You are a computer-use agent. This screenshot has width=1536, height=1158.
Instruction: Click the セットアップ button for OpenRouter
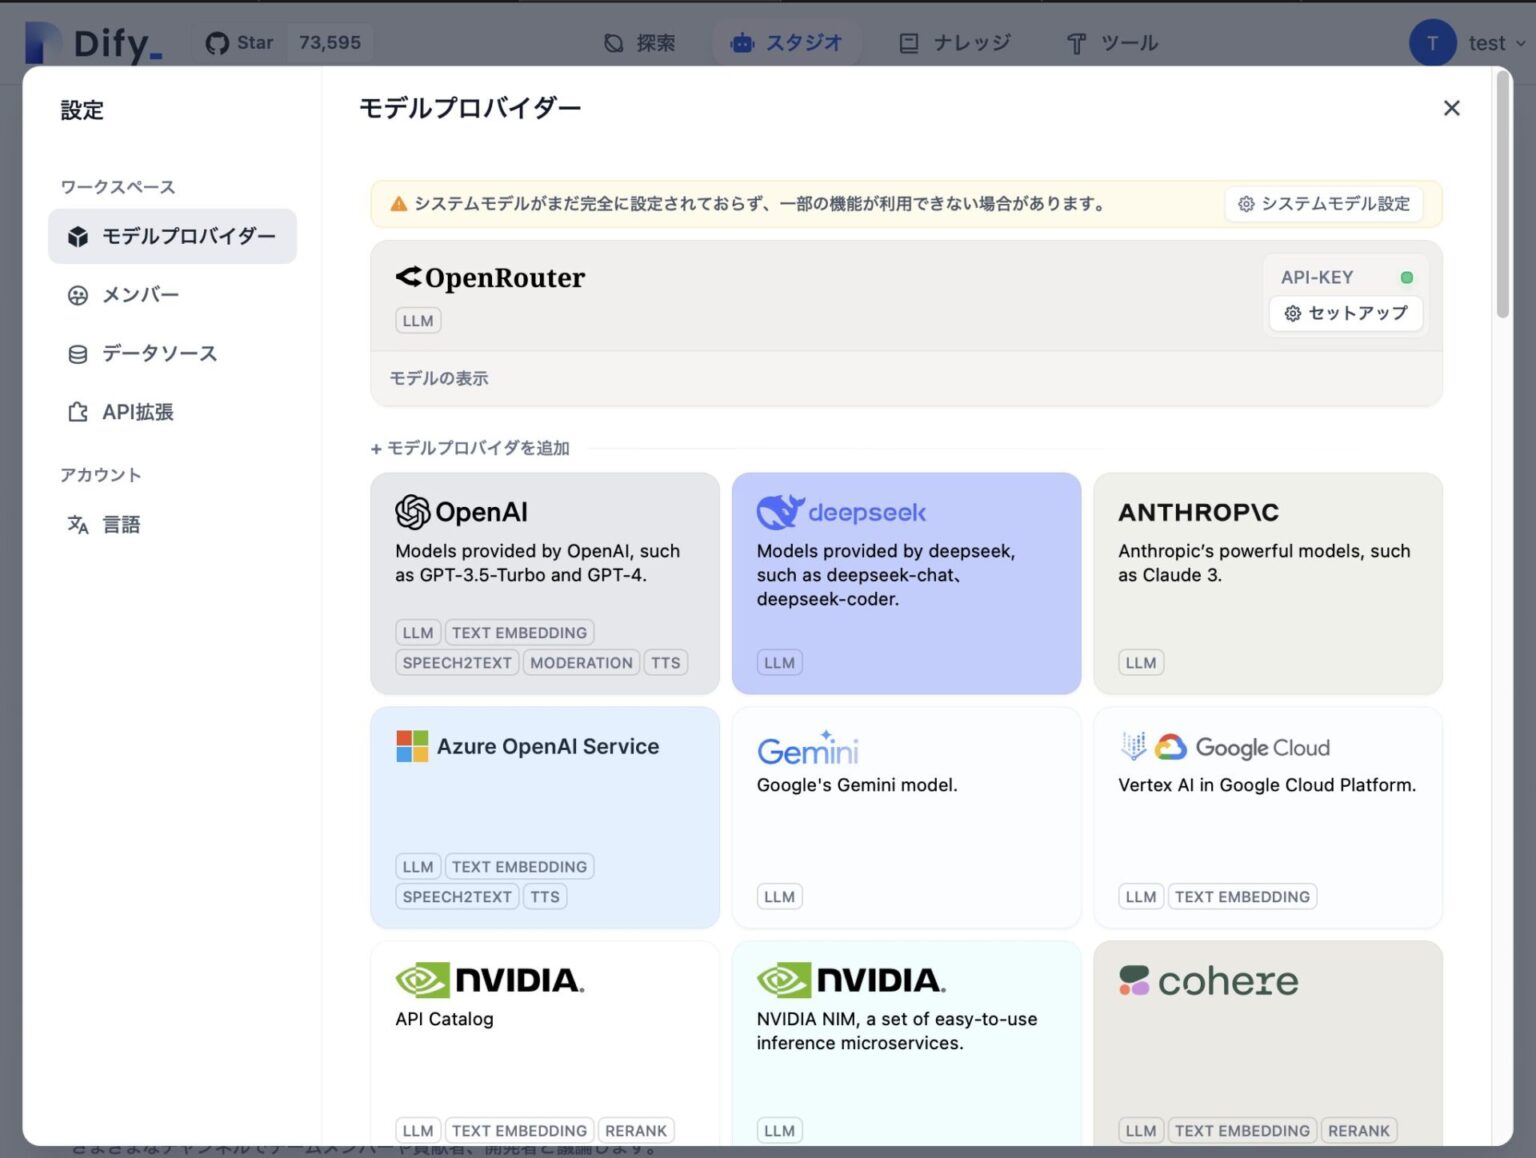click(1345, 313)
